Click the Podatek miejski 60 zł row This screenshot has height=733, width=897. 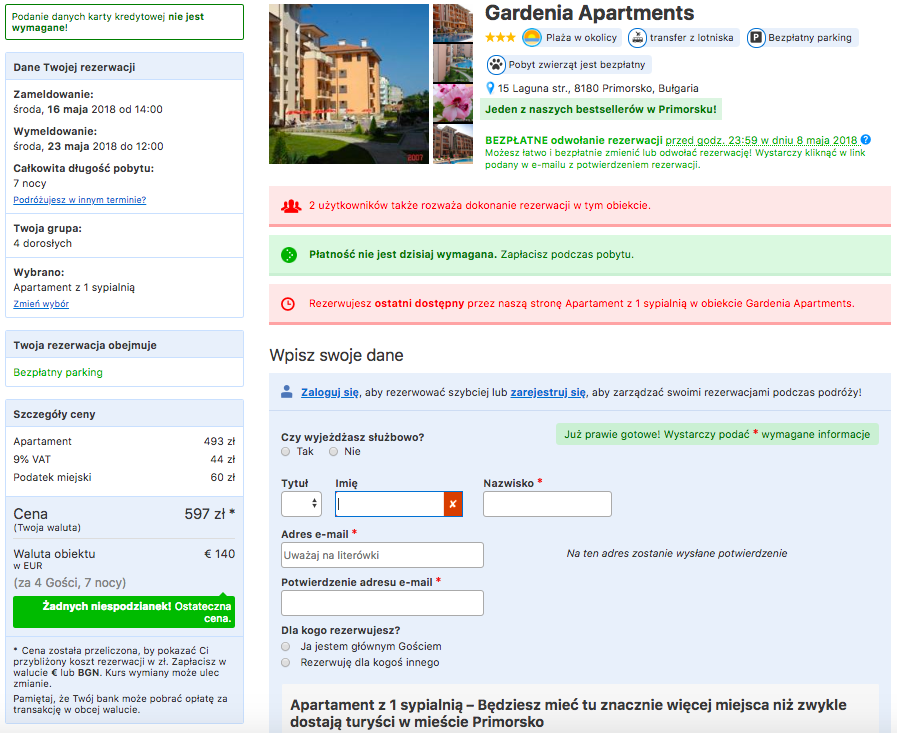click(124, 477)
